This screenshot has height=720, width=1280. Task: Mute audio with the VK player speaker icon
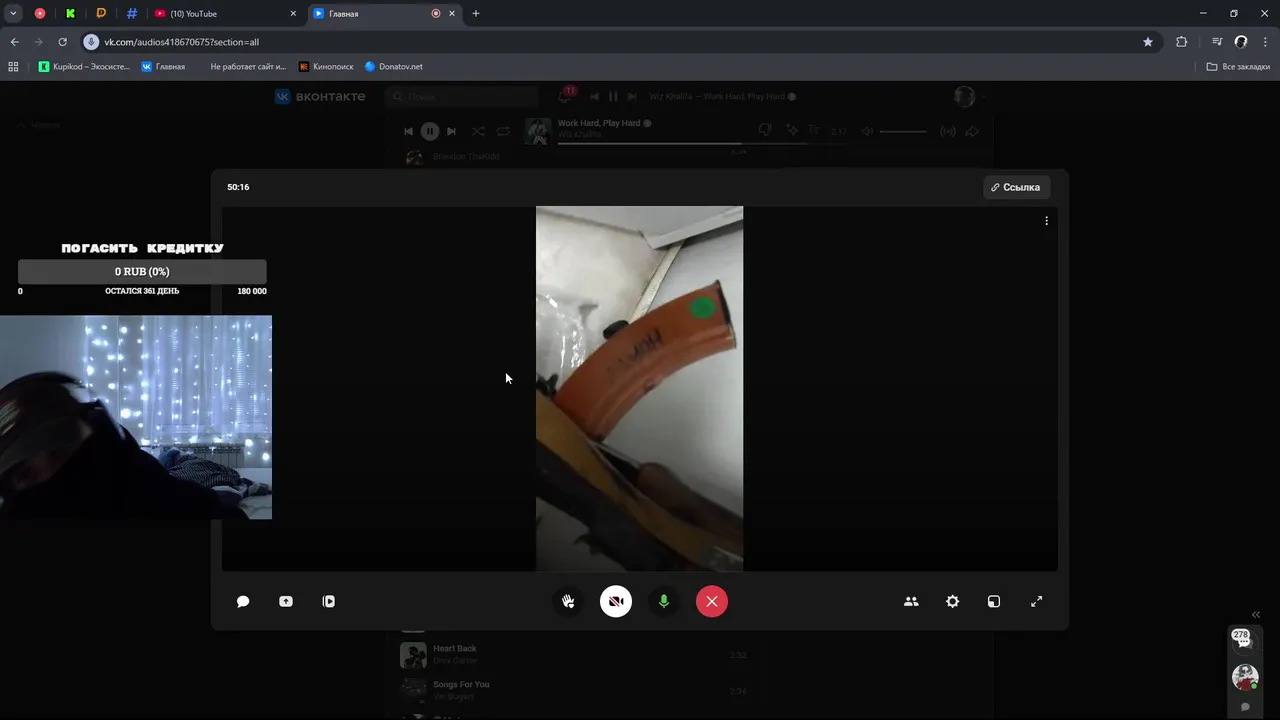coord(867,131)
